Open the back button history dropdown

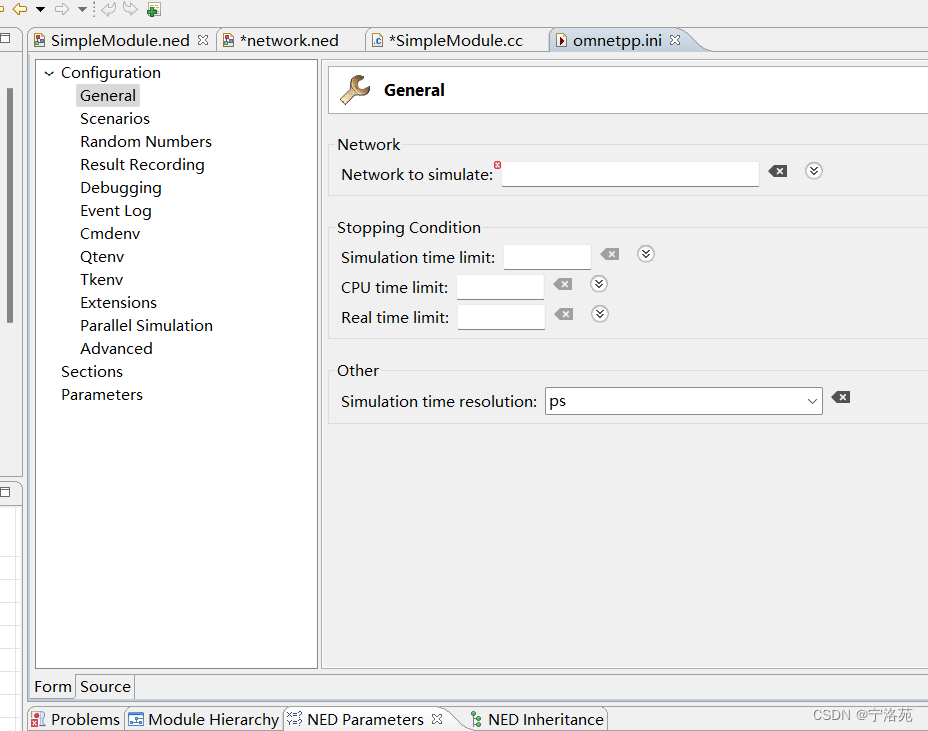(x=38, y=10)
